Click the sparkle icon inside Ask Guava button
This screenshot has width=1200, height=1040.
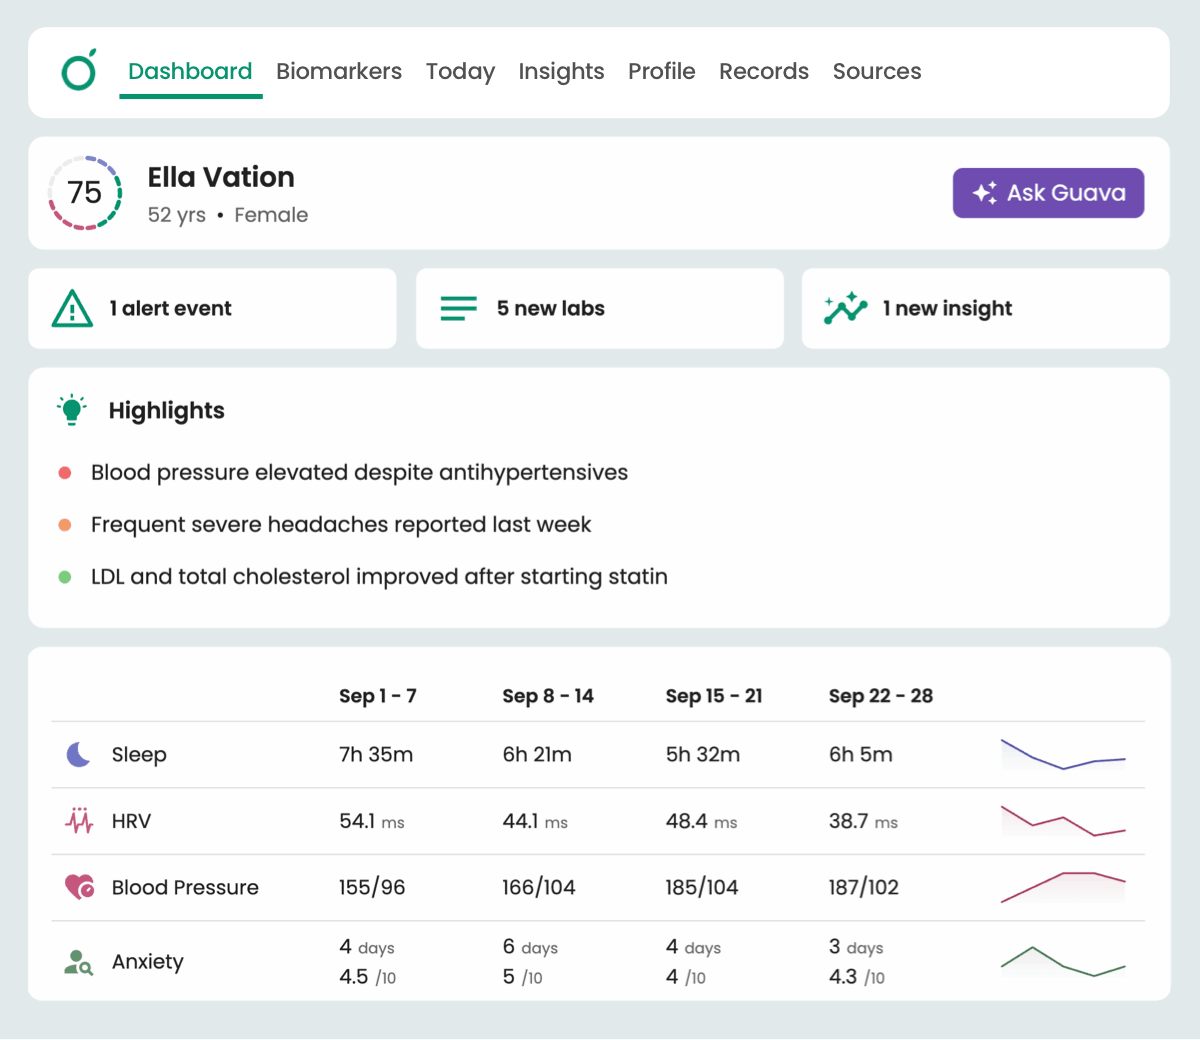(983, 193)
